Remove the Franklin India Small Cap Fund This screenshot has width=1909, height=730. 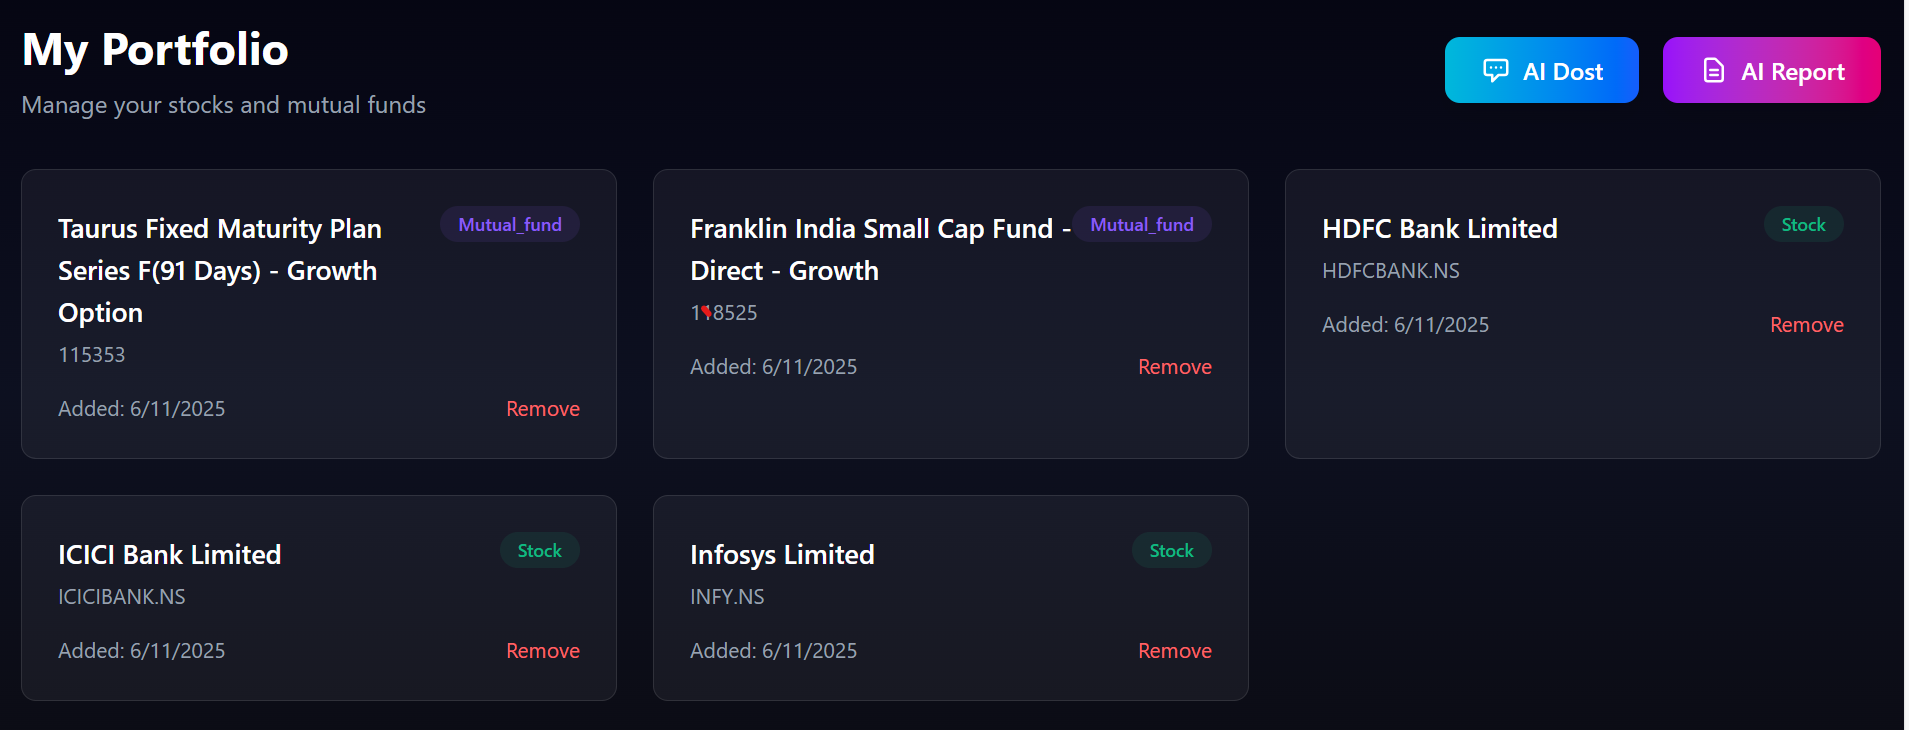click(1174, 367)
